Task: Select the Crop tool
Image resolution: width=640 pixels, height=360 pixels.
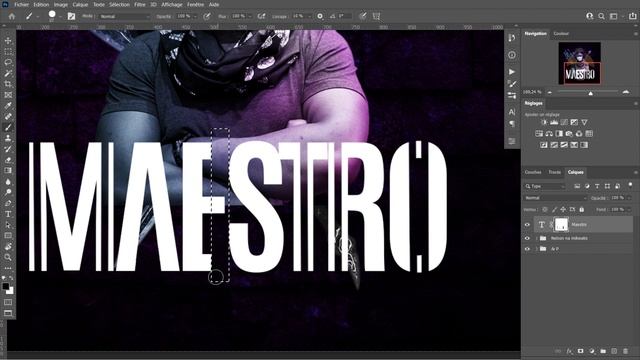Action: tap(8, 84)
